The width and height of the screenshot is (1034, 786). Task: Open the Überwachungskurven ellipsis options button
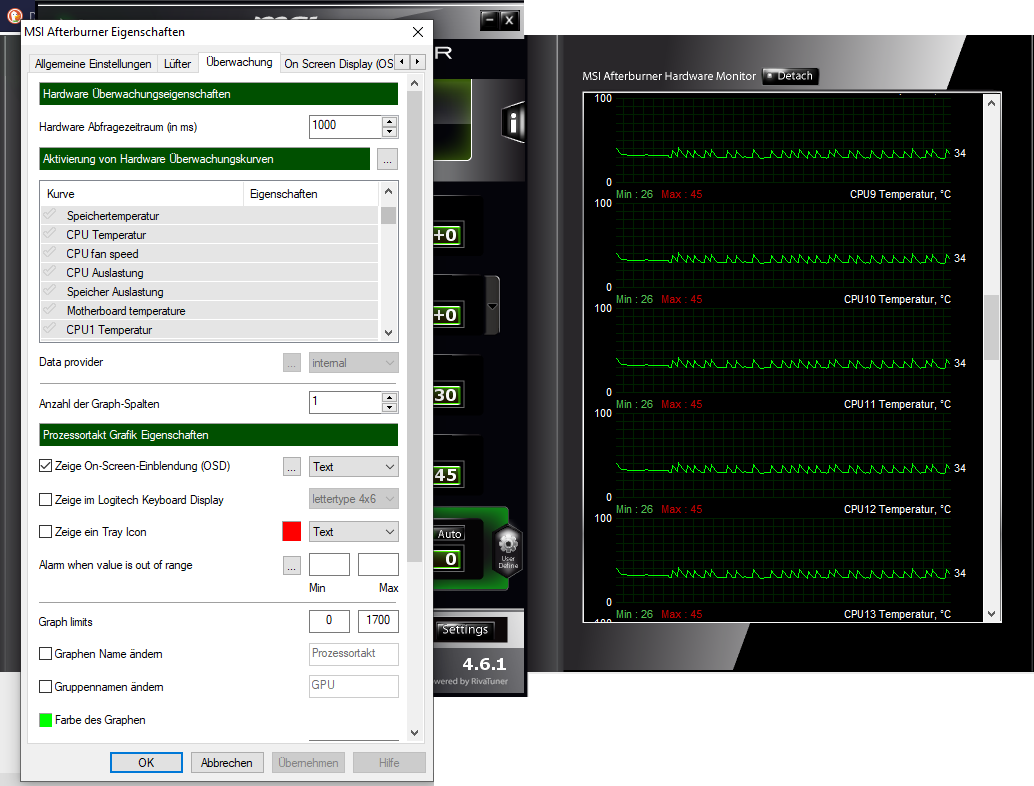[387, 160]
